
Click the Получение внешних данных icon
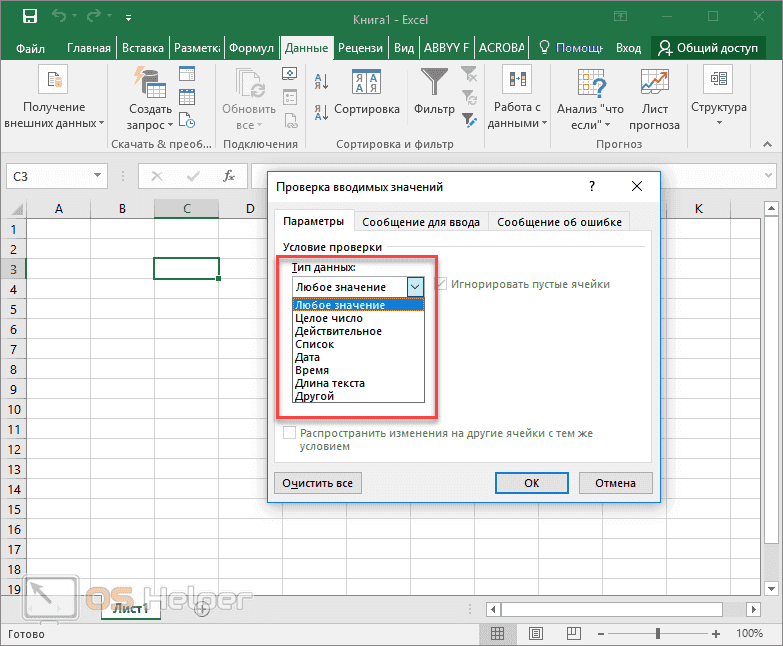[x=53, y=82]
